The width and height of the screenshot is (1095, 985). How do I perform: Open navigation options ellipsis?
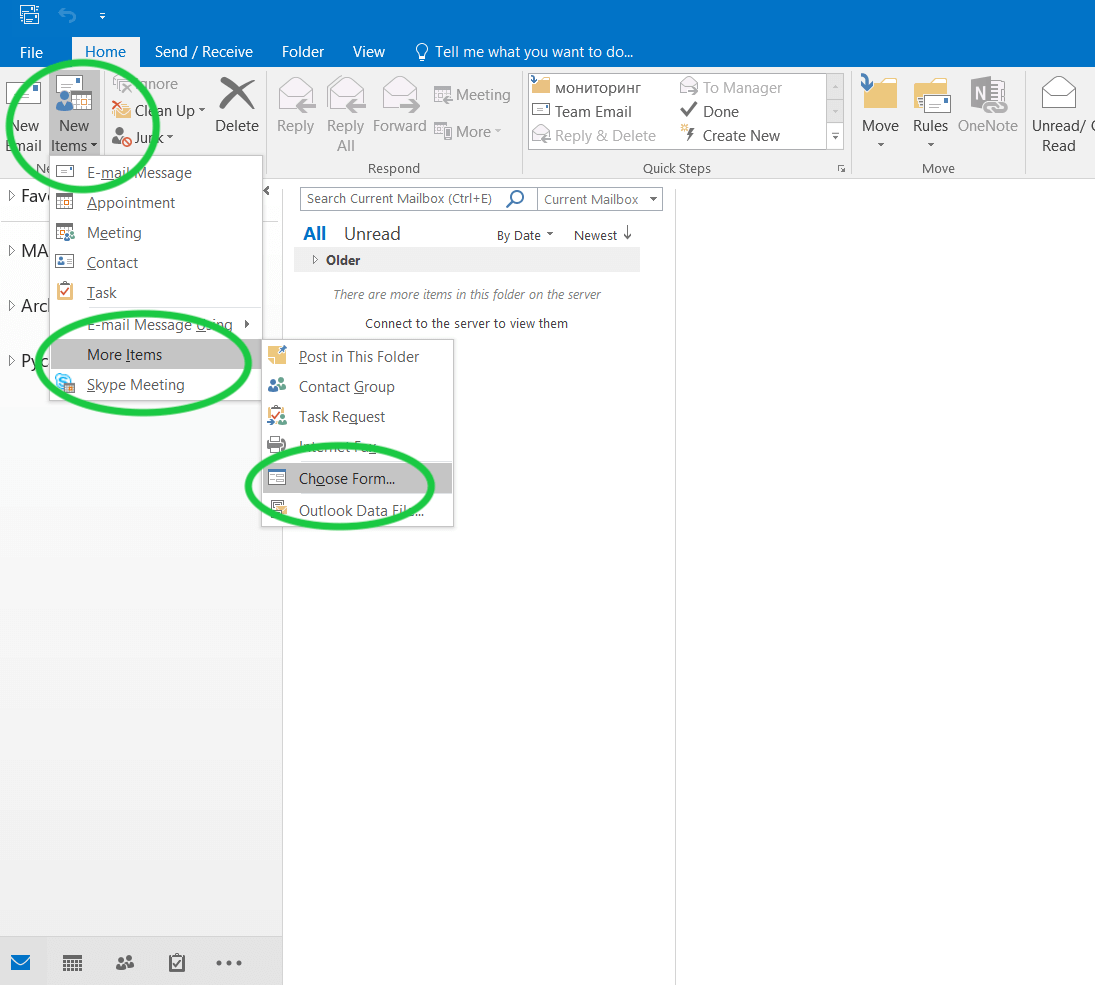coord(229,963)
